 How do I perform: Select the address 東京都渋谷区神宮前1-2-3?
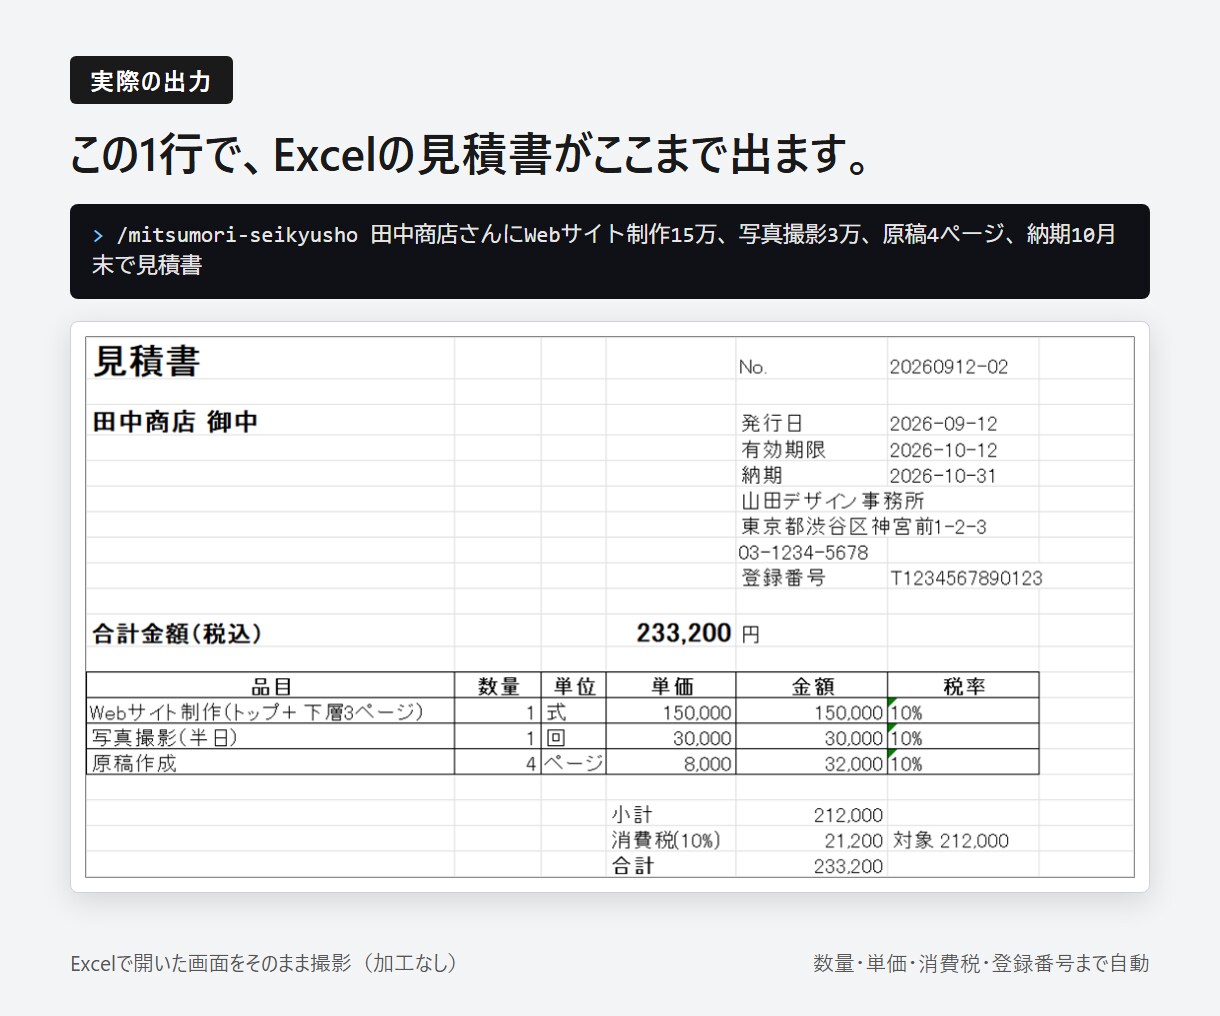(x=863, y=527)
